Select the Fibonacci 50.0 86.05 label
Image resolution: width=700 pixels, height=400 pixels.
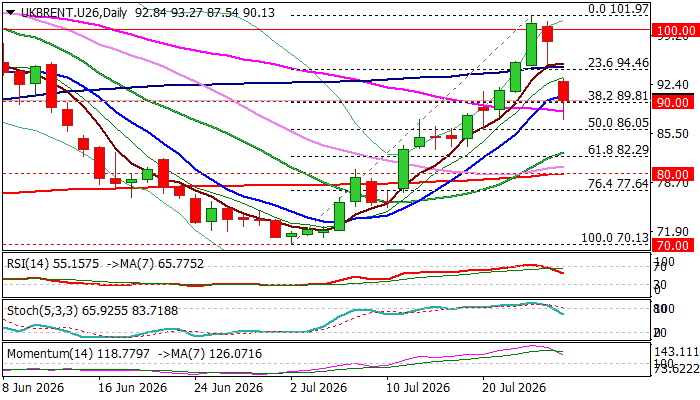[618, 123]
